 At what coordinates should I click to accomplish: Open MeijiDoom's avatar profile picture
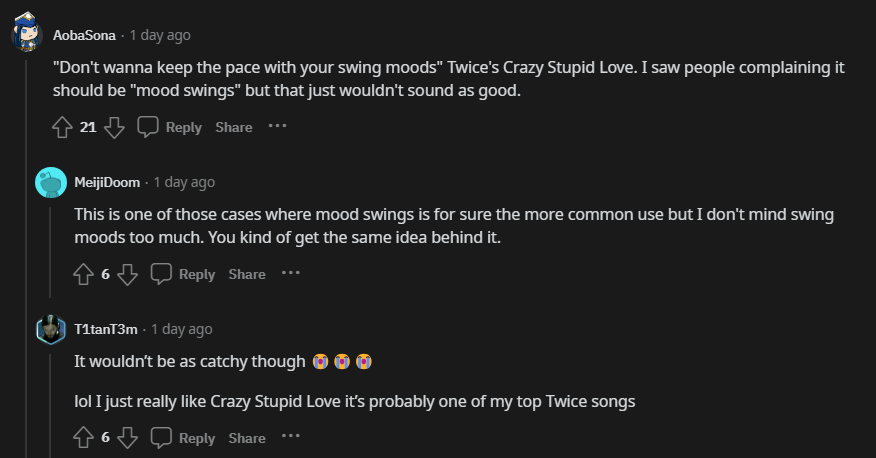point(51,182)
